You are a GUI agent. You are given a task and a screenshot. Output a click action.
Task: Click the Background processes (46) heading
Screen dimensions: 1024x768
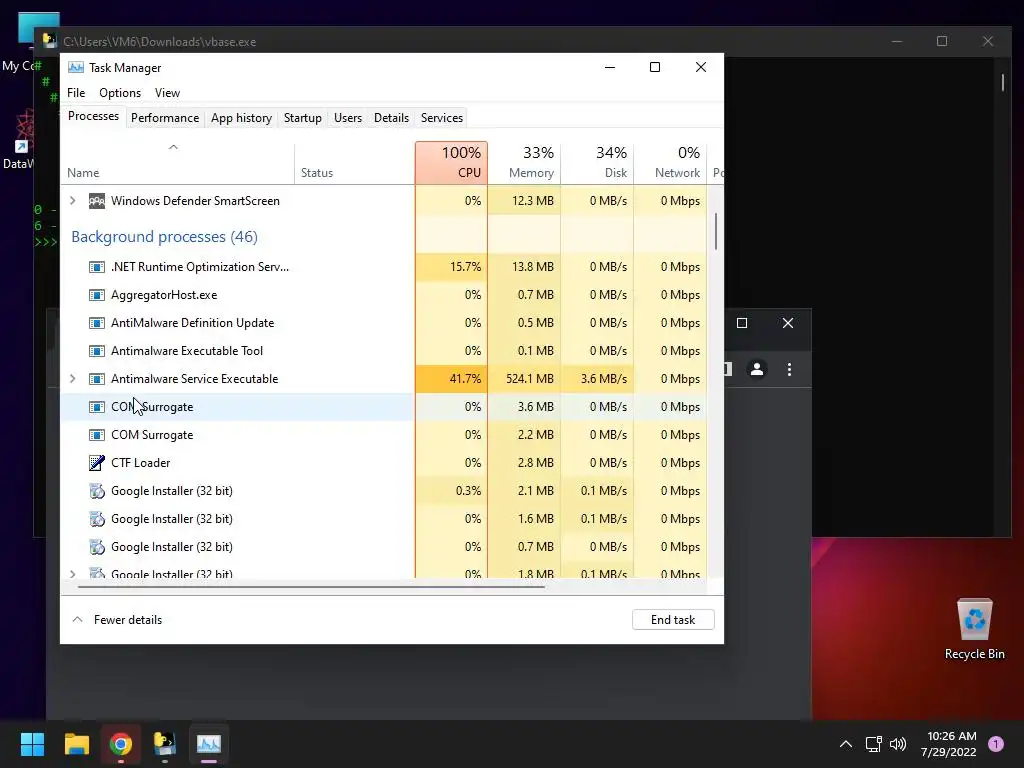165,236
